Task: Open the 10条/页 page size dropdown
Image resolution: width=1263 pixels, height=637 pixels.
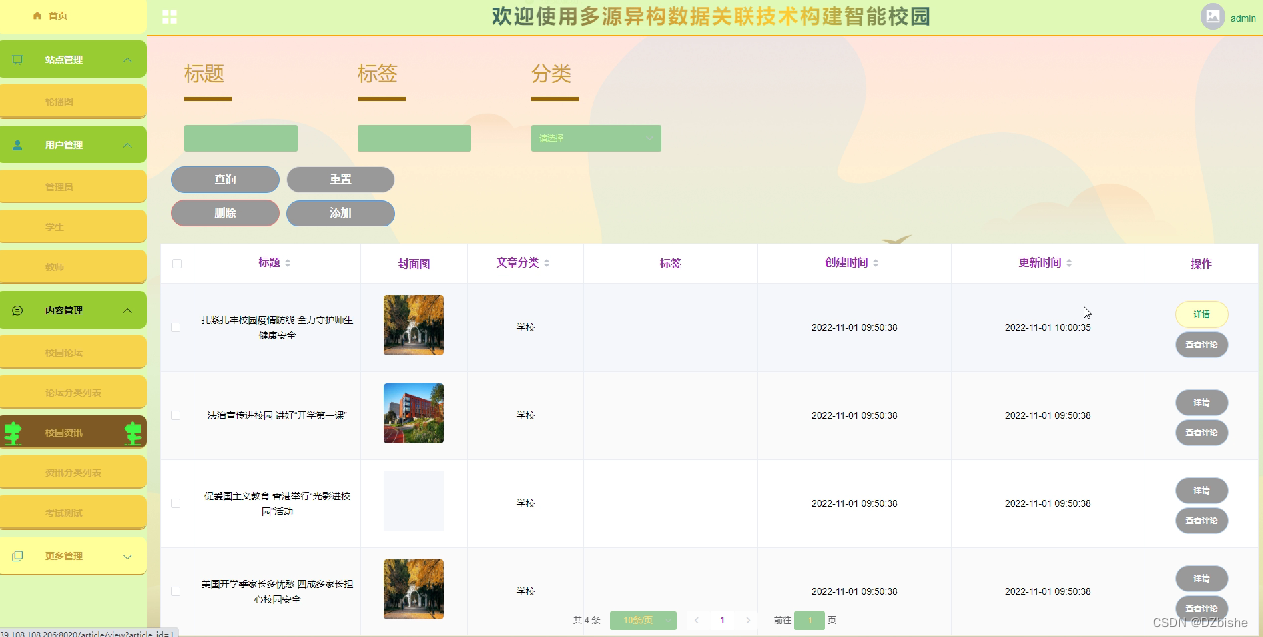Action: [643, 620]
